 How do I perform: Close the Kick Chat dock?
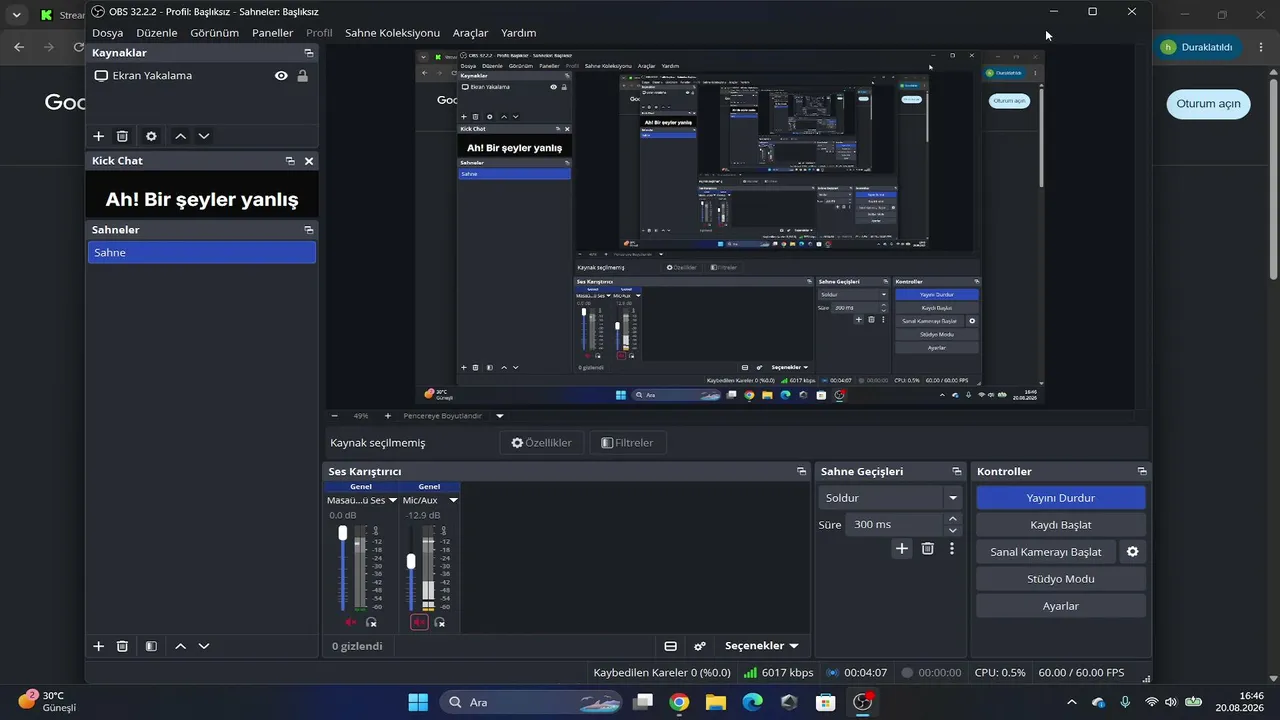pos(309,161)
